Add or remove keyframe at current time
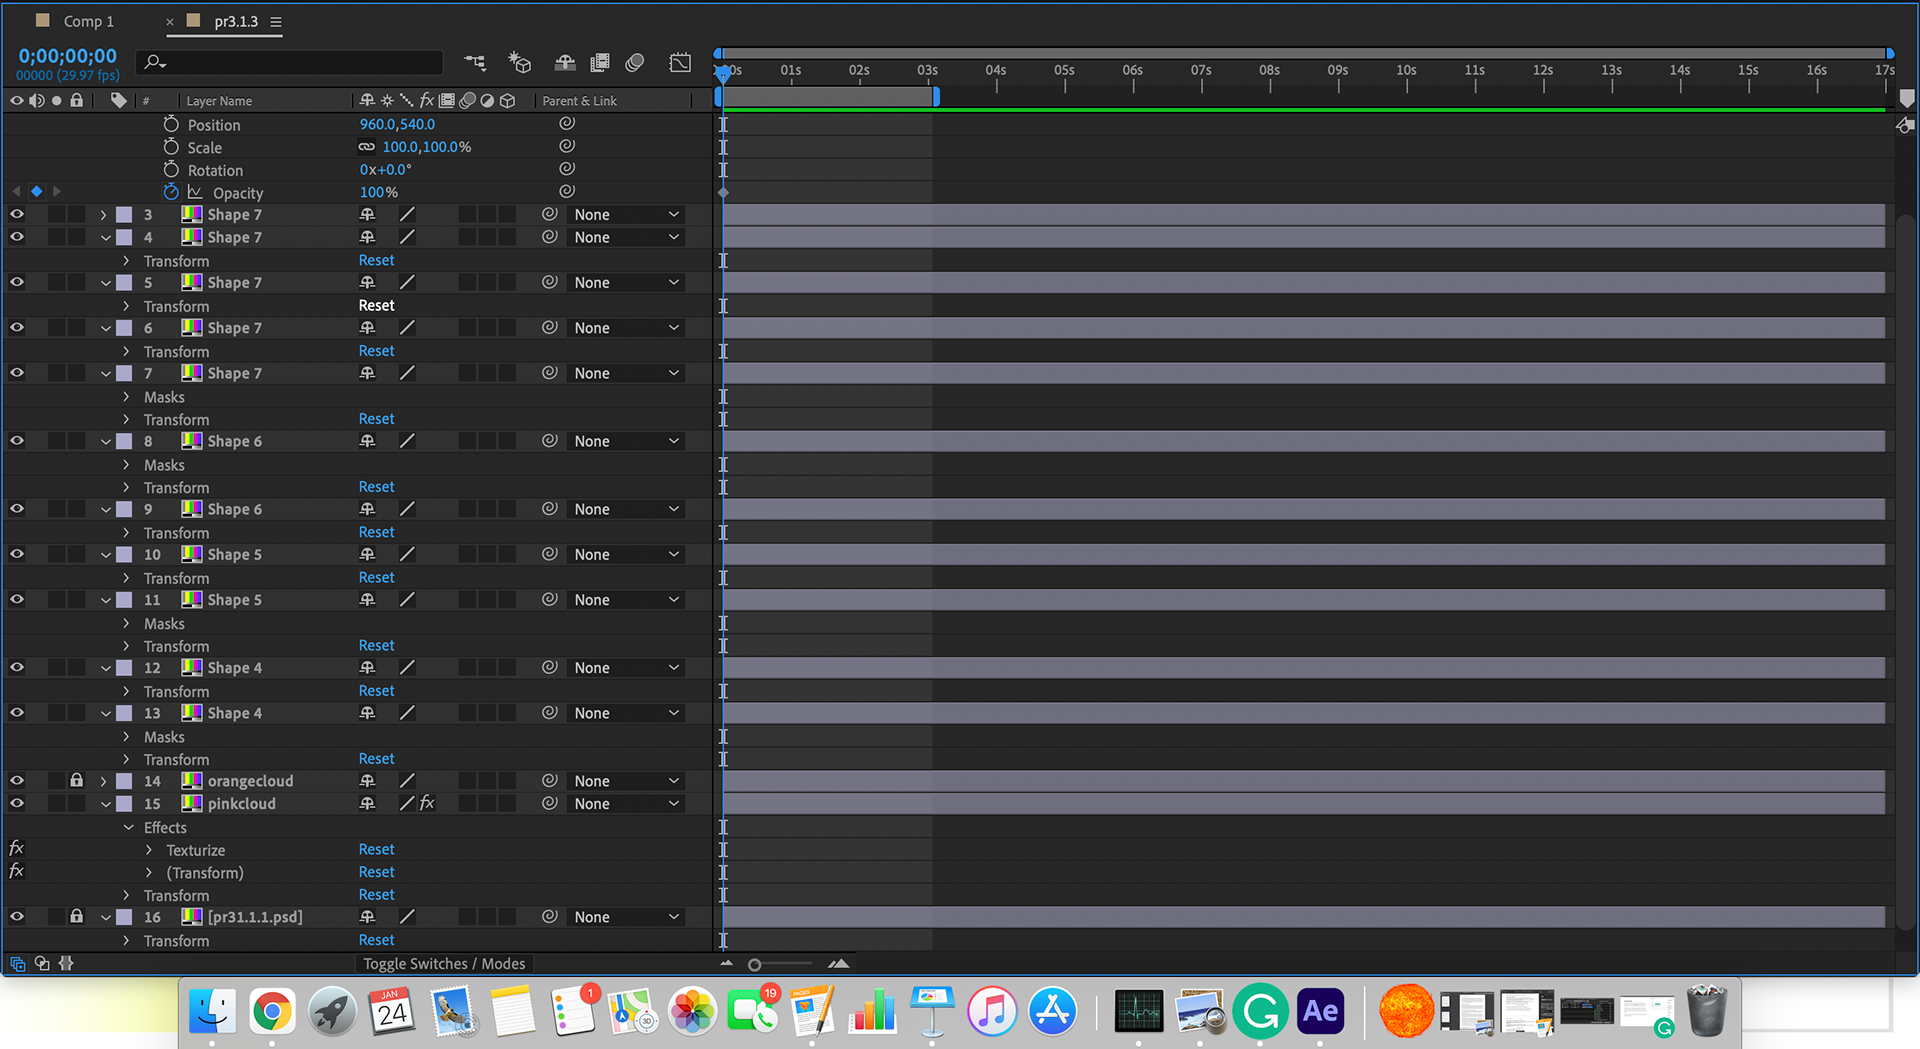1920x1049 pixels. (37, 191)
